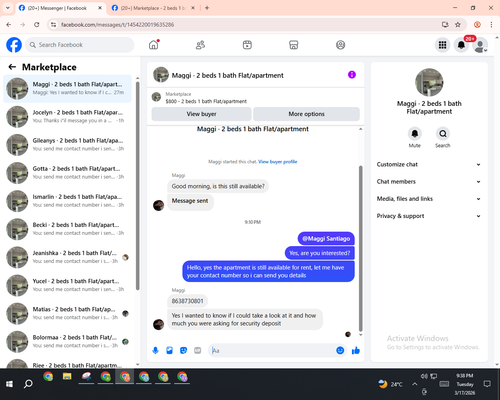Open Yucel conversation in chat list

click(67, 285)
